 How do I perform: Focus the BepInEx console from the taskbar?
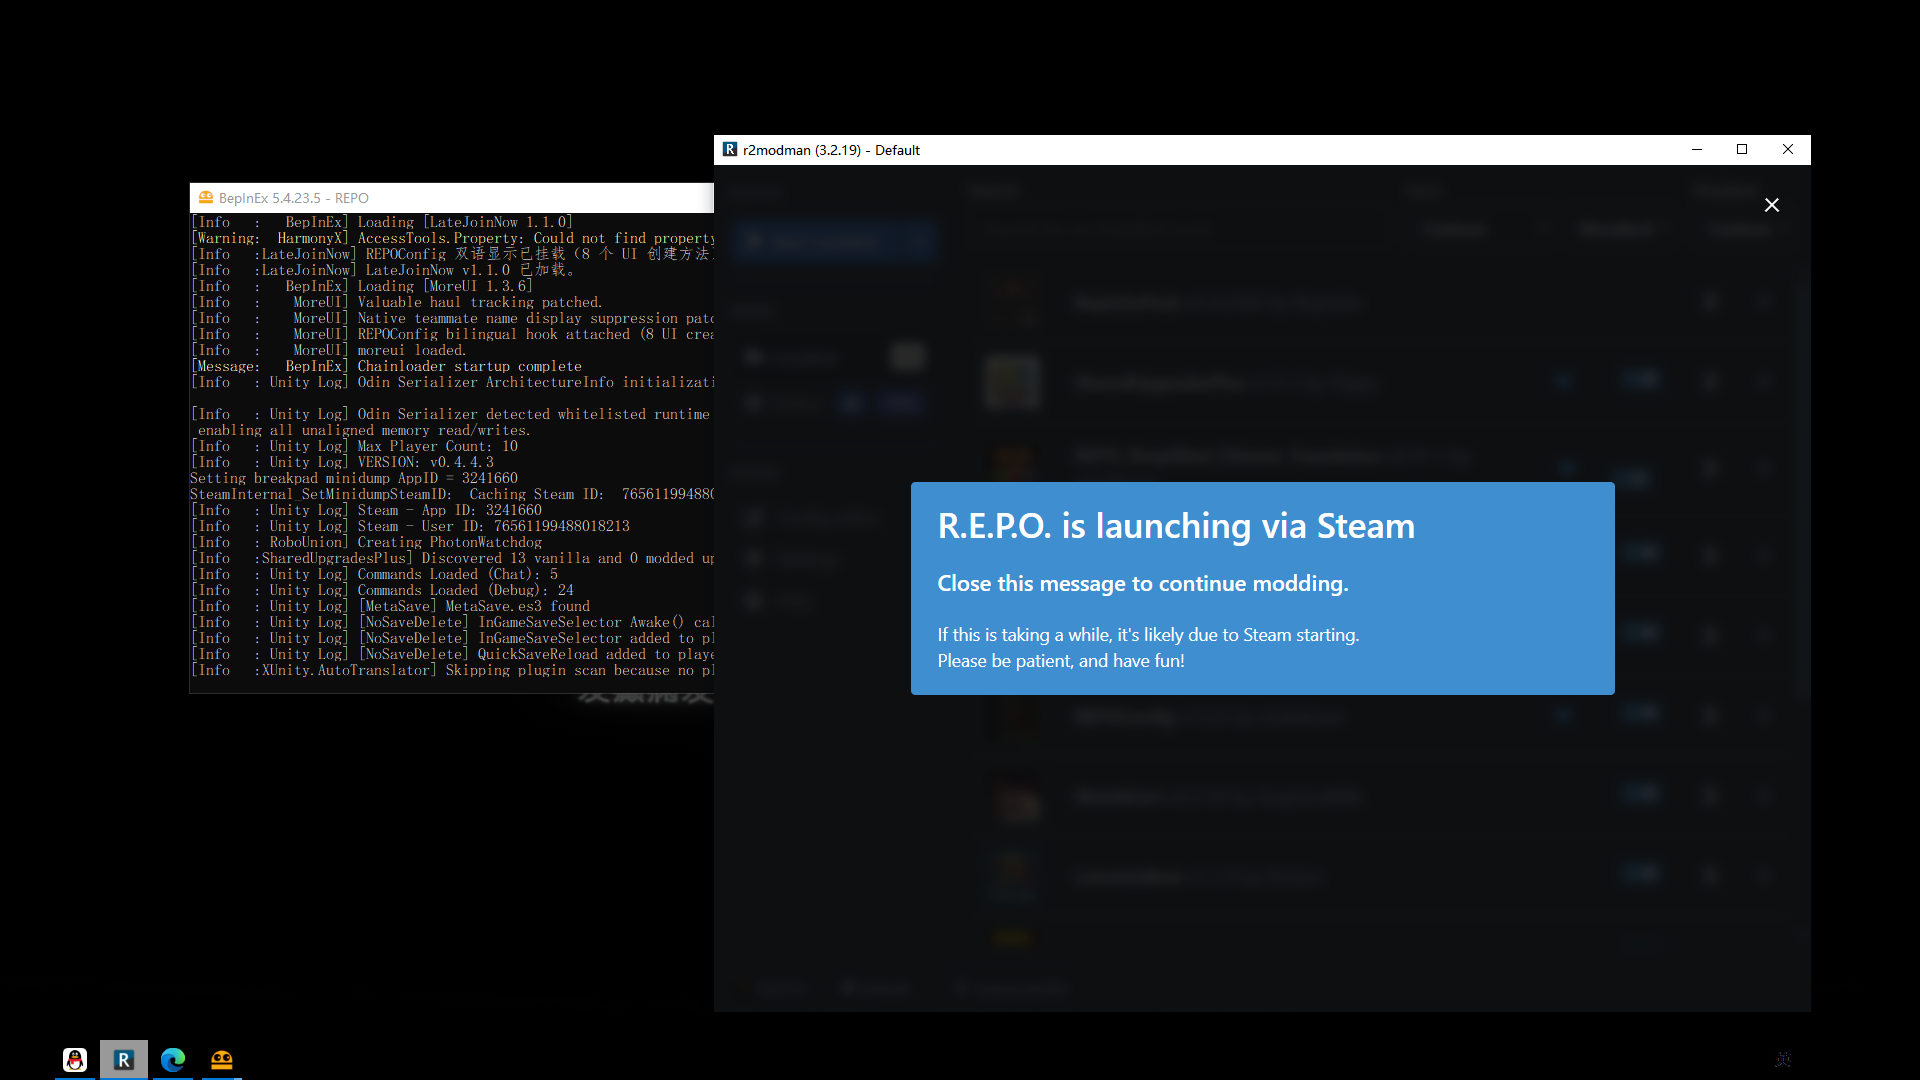coord(222,1060)
